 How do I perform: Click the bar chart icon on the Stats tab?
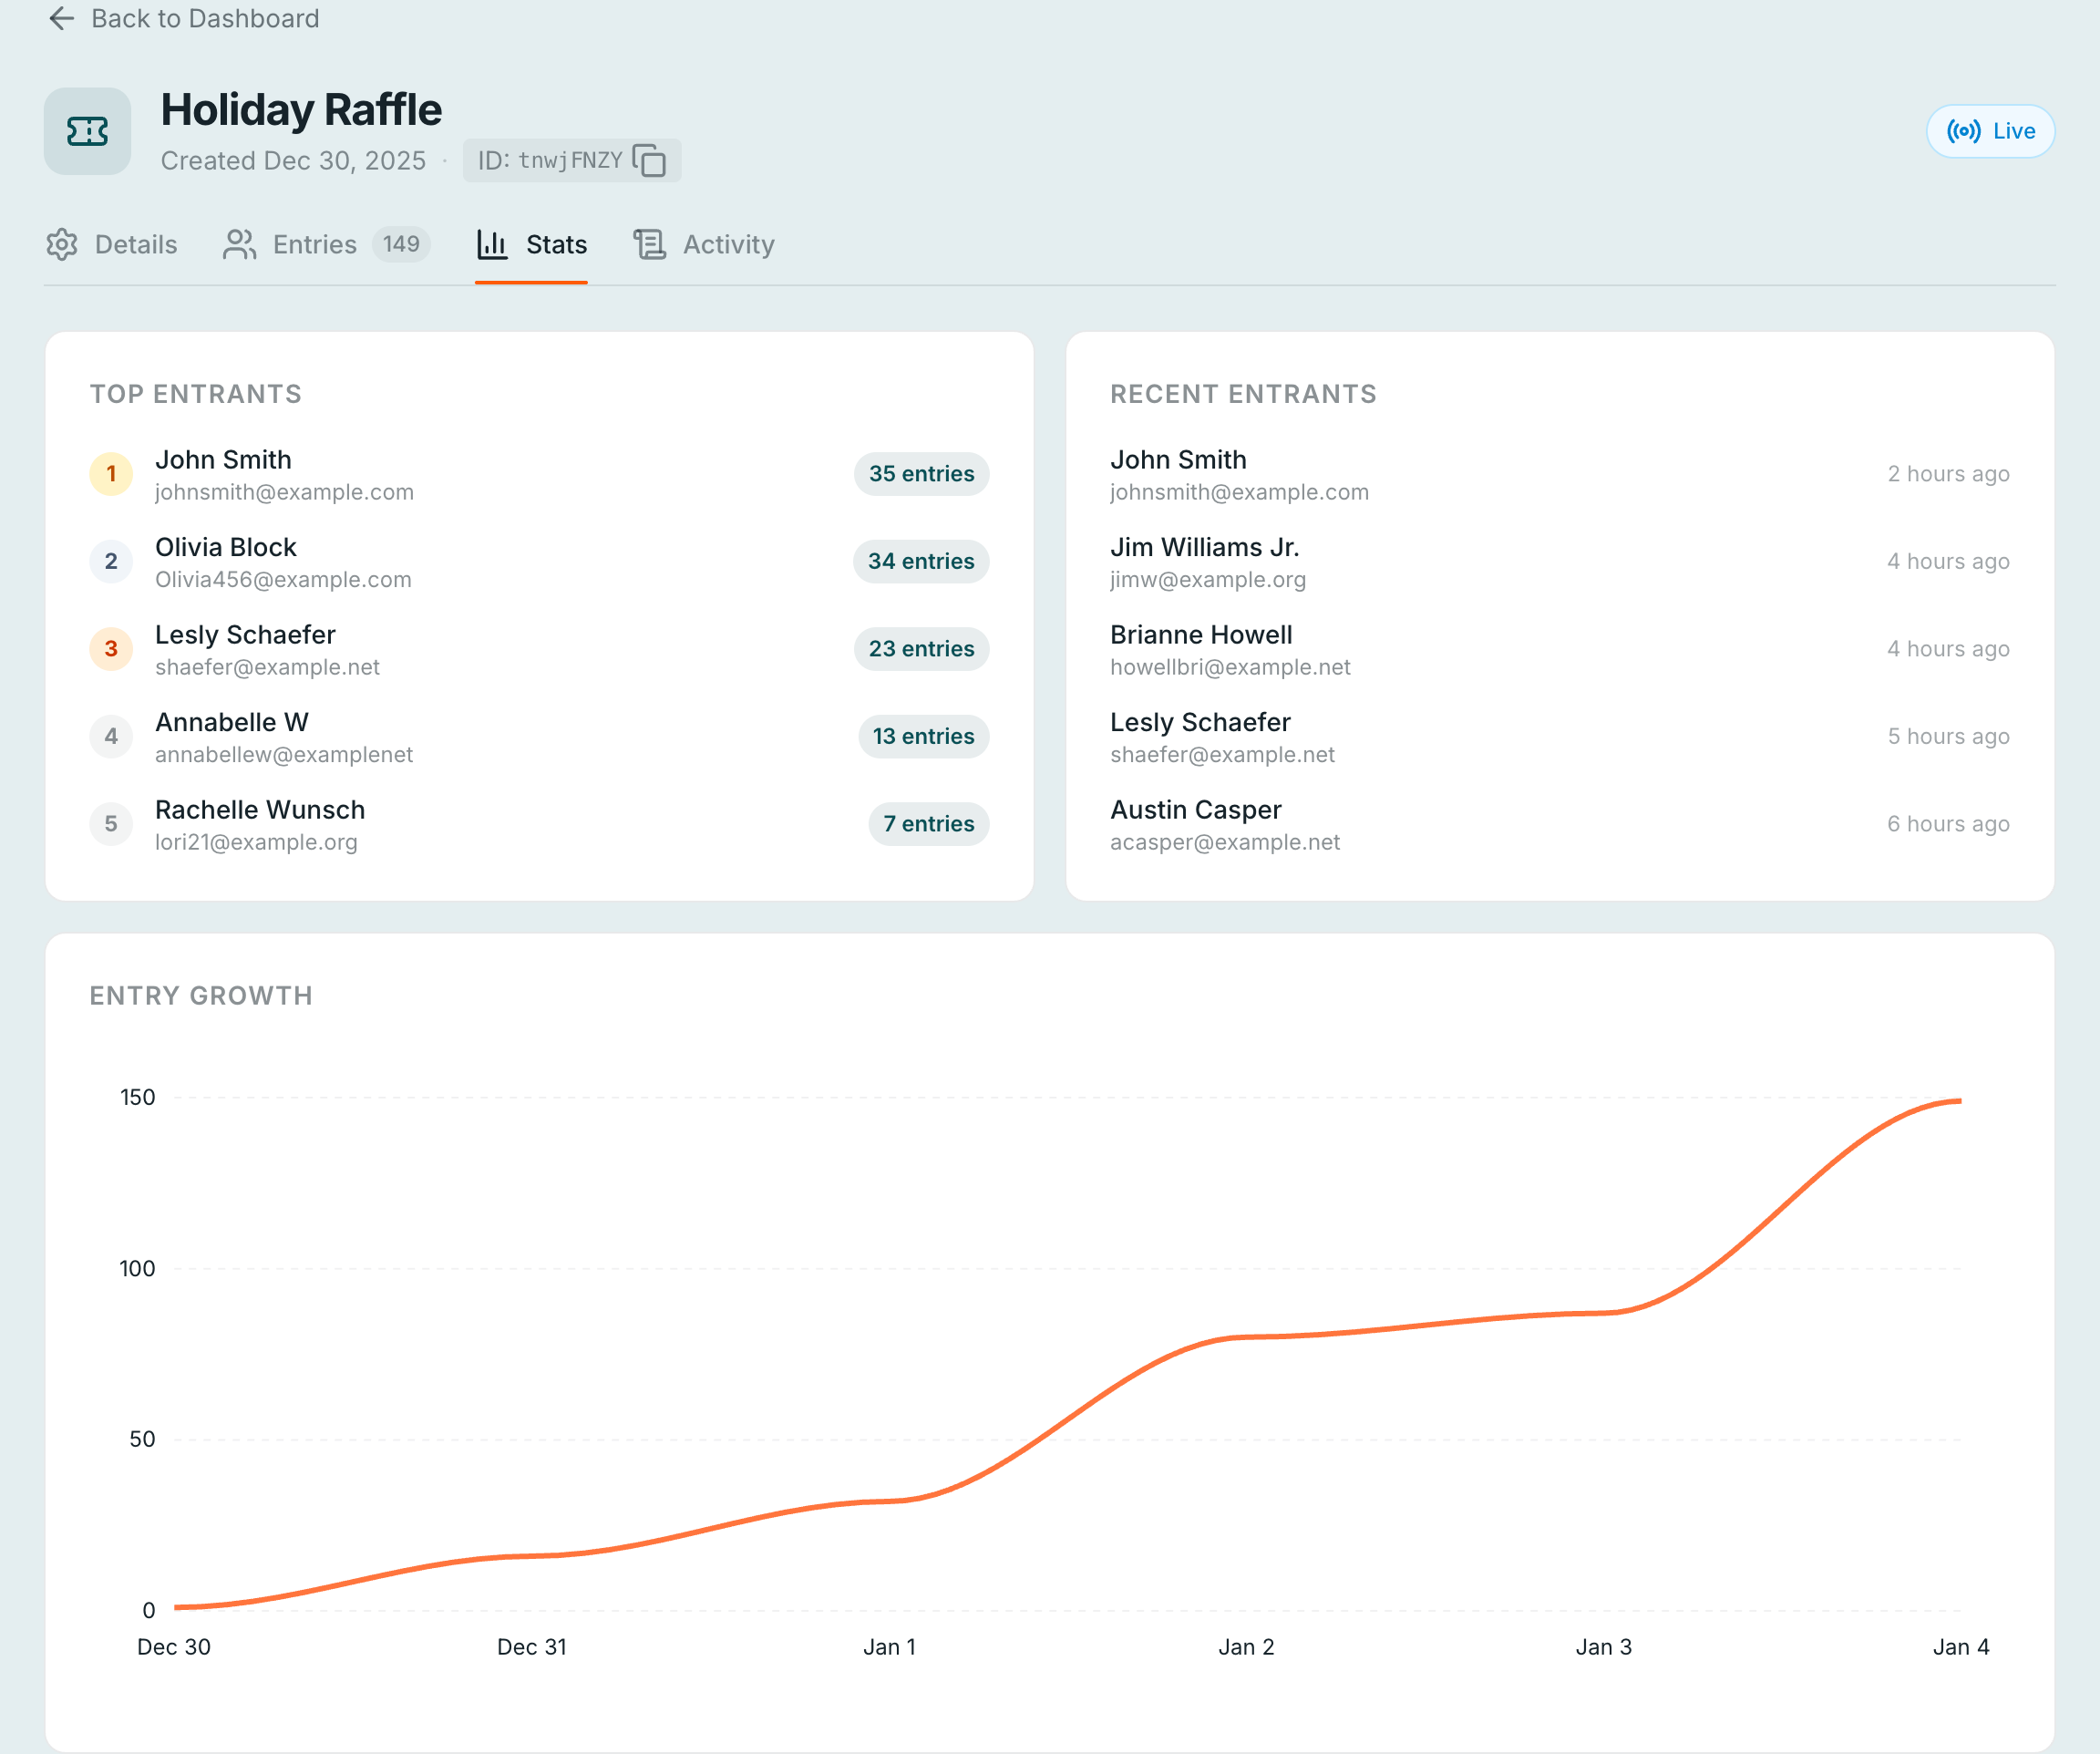pyautogui.click(x=492, y=244)
